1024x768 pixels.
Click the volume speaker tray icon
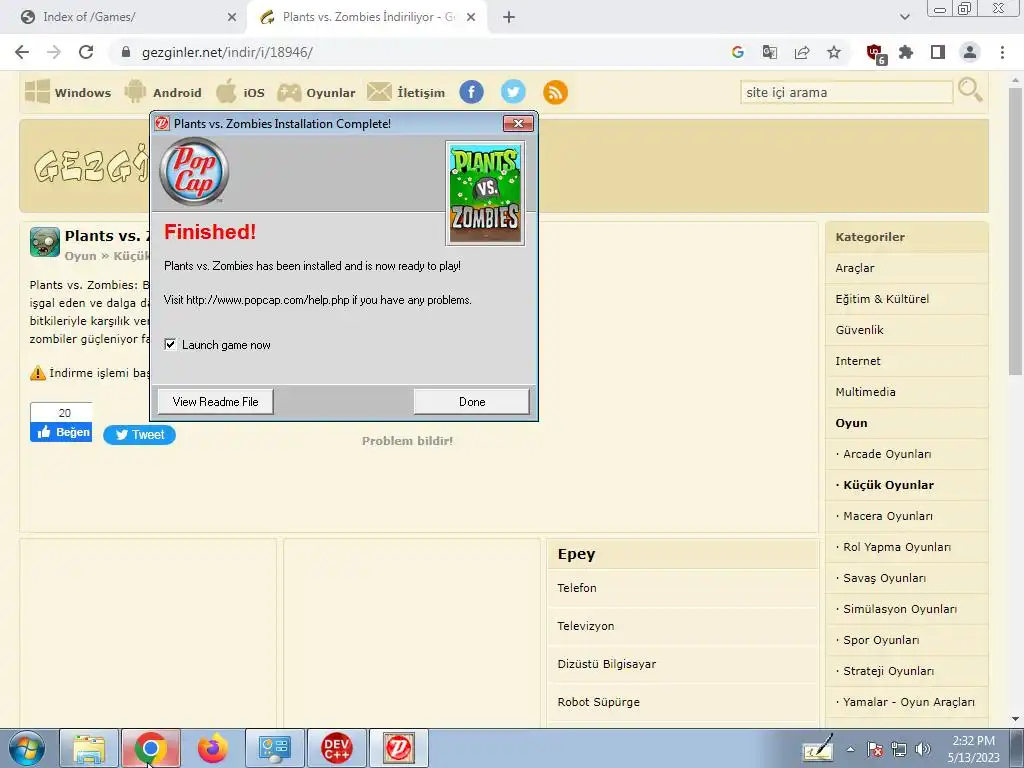pyautogui.click(x=923, y=749)
